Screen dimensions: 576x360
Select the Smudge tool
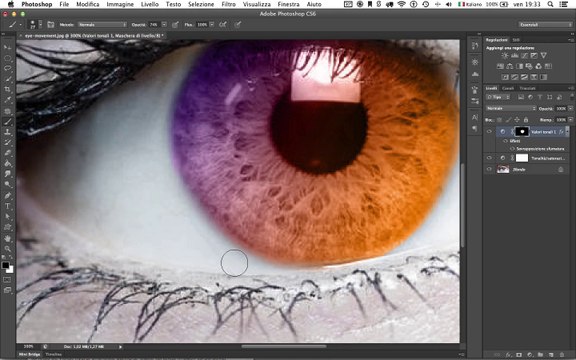[7, 174]
